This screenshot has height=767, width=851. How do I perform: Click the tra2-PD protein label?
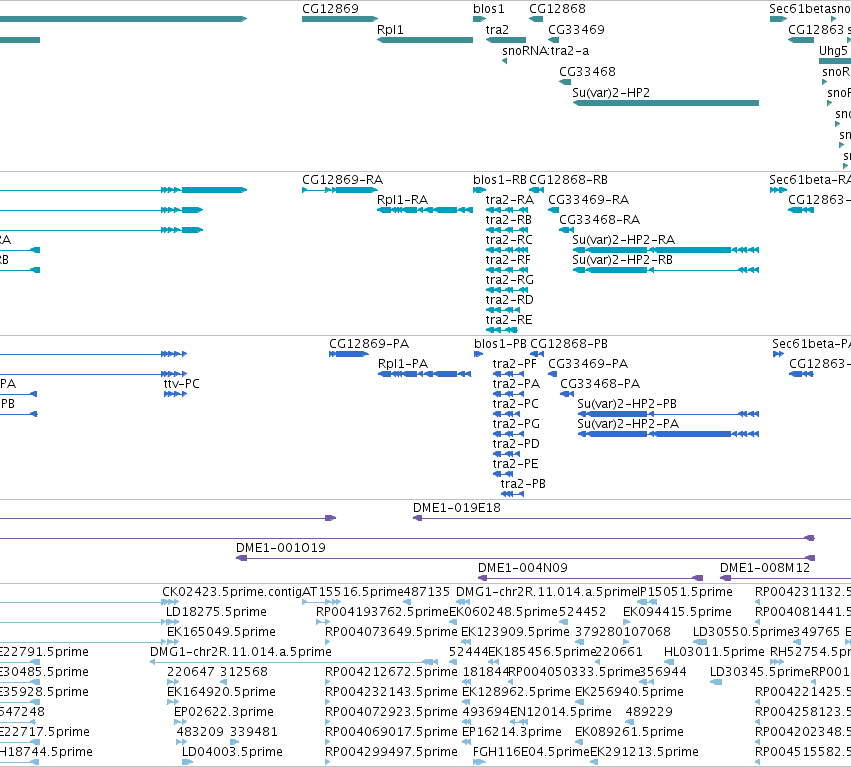pos(516,444)
